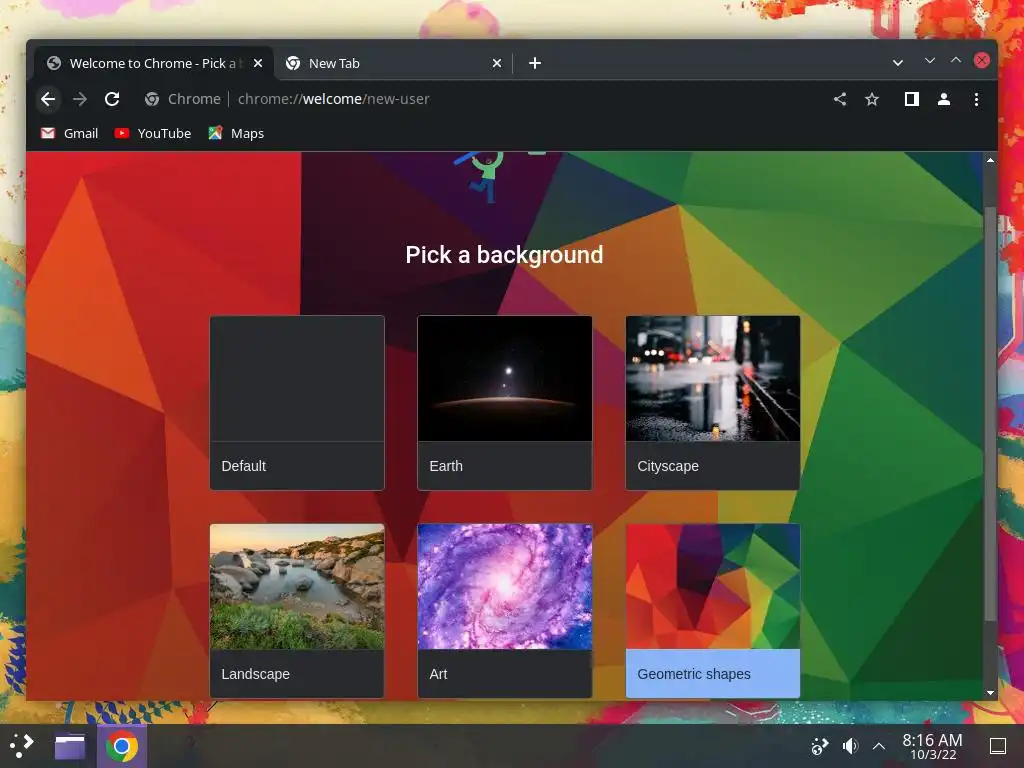Click the forward navigation arrow
The height and width of the screenshot is (768, 1024).
pos(80,99)
